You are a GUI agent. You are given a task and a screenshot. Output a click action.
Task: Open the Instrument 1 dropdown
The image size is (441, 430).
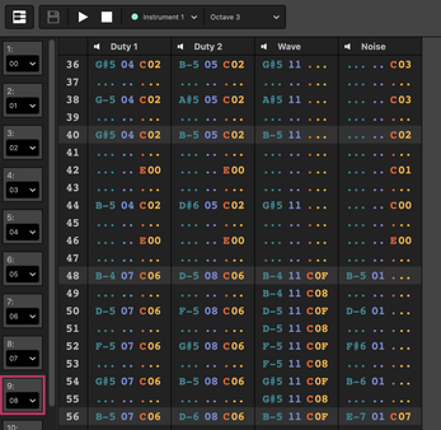tap(164, 17)
